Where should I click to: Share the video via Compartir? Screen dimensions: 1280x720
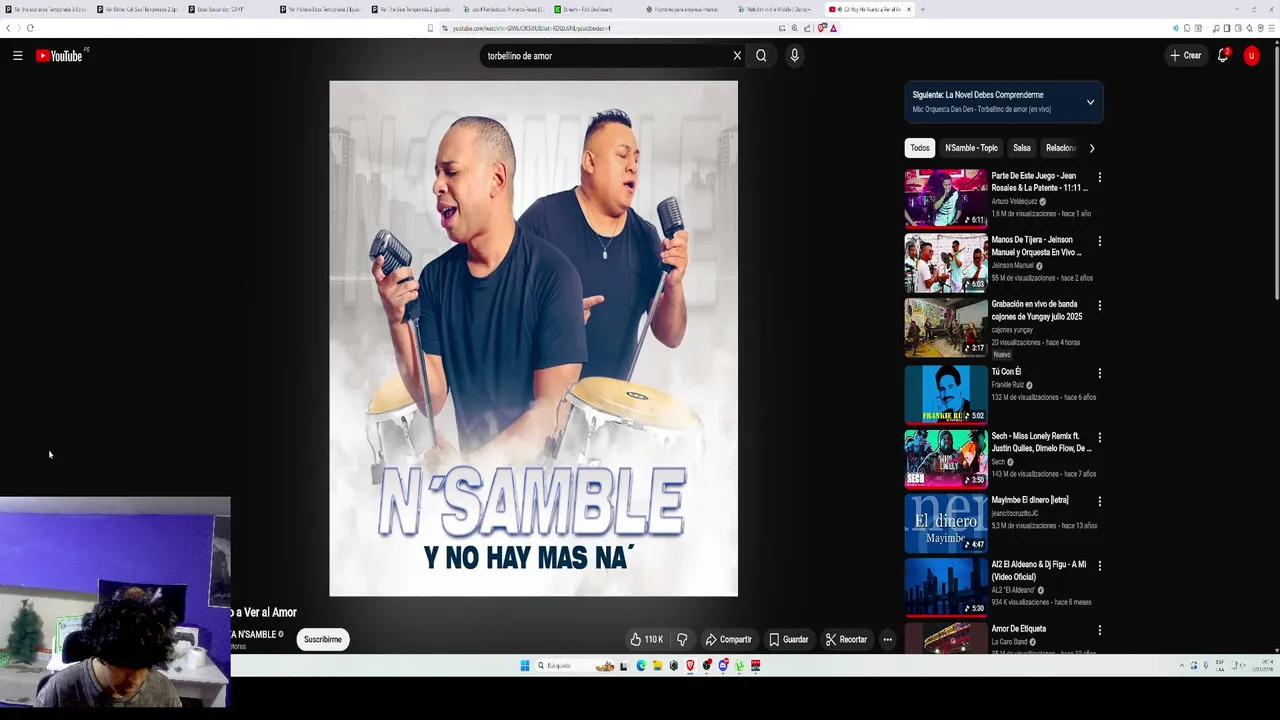[x=728, y=639]
